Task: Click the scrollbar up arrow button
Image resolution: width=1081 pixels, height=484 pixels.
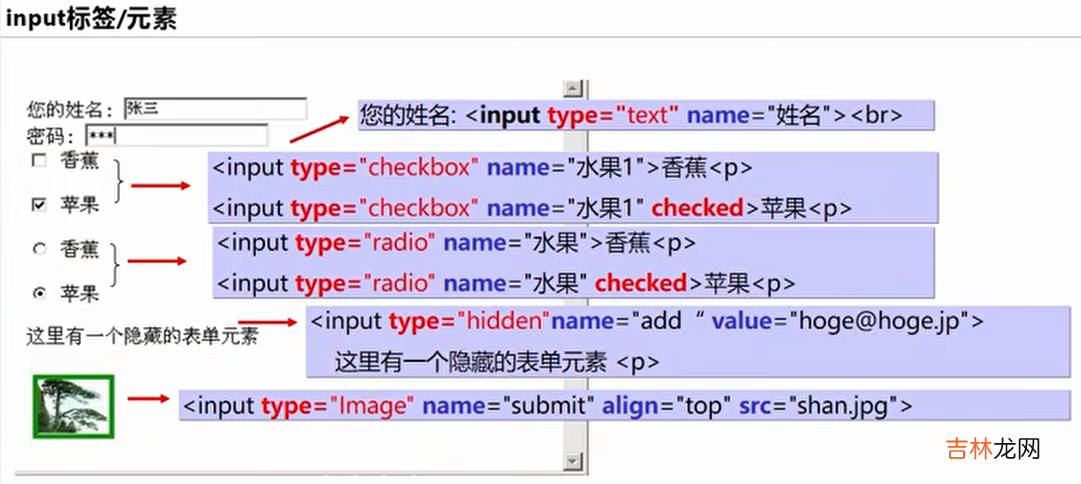Action: point(573,87)
